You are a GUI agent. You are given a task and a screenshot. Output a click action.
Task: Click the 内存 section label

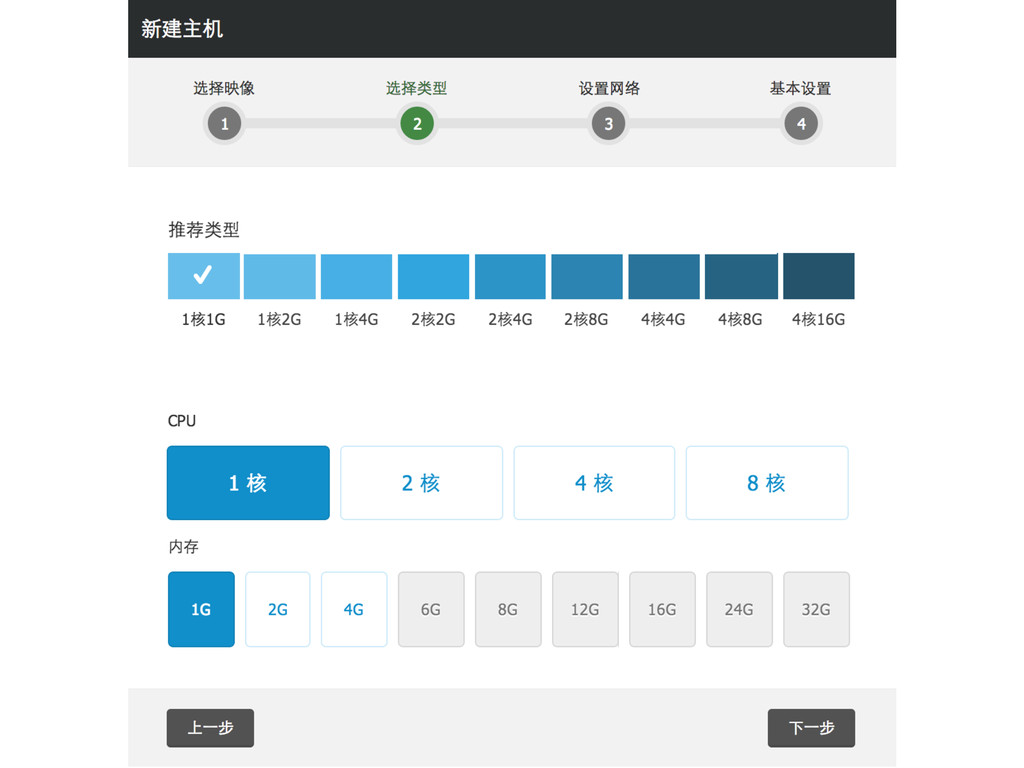coord(184,547)
